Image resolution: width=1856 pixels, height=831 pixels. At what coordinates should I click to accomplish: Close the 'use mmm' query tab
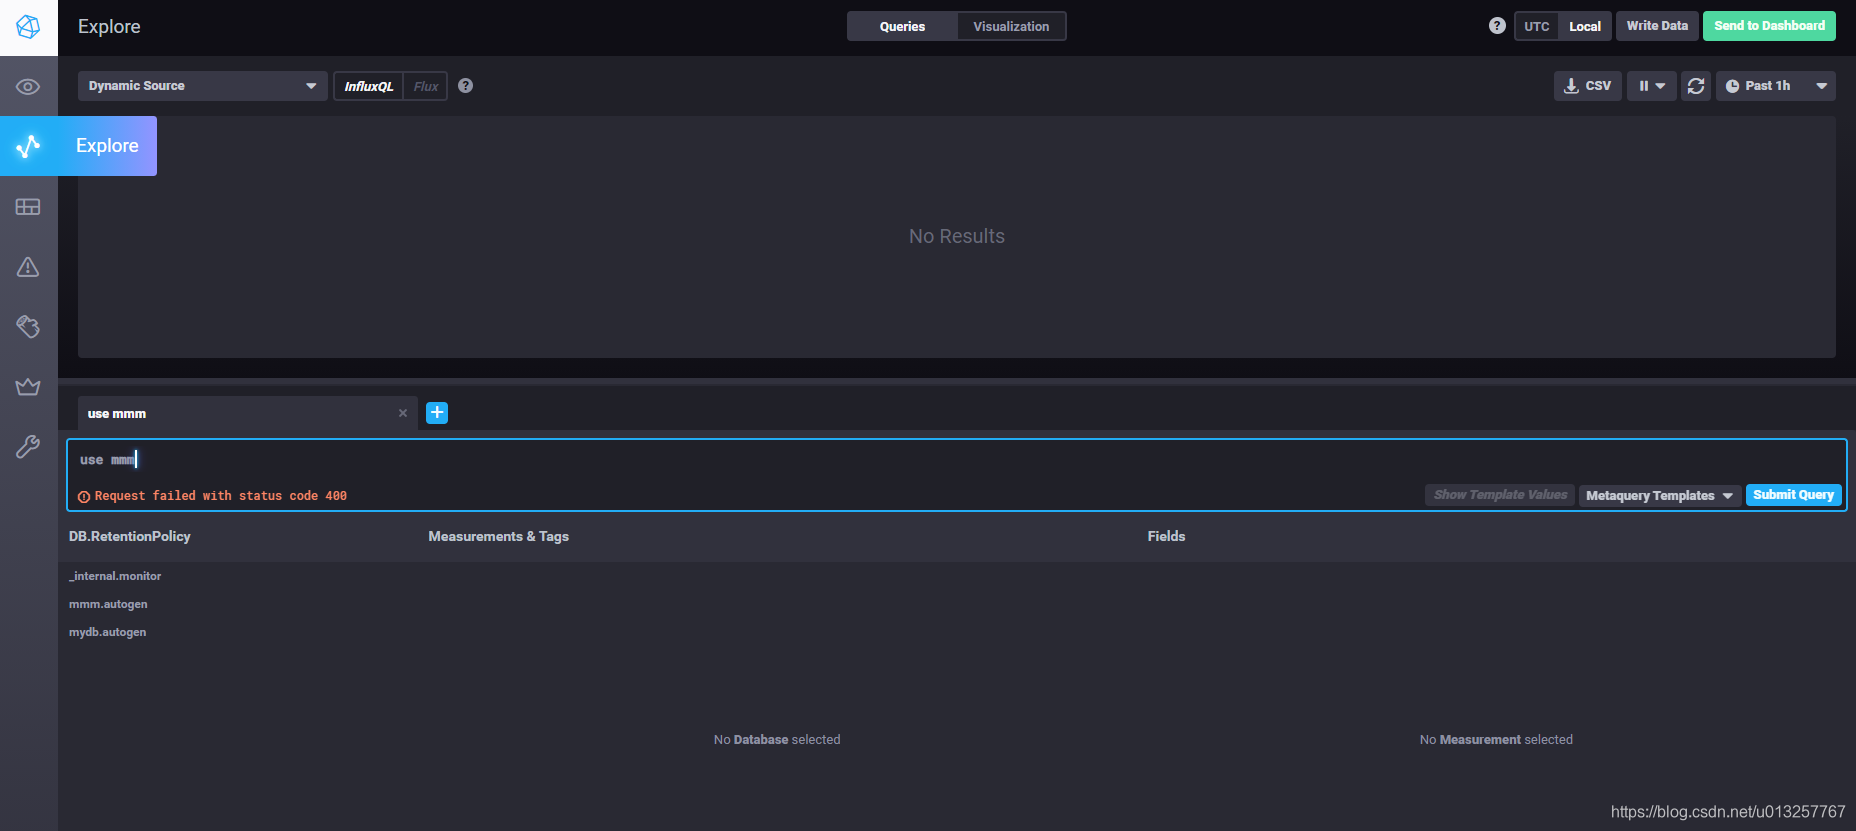403,413
